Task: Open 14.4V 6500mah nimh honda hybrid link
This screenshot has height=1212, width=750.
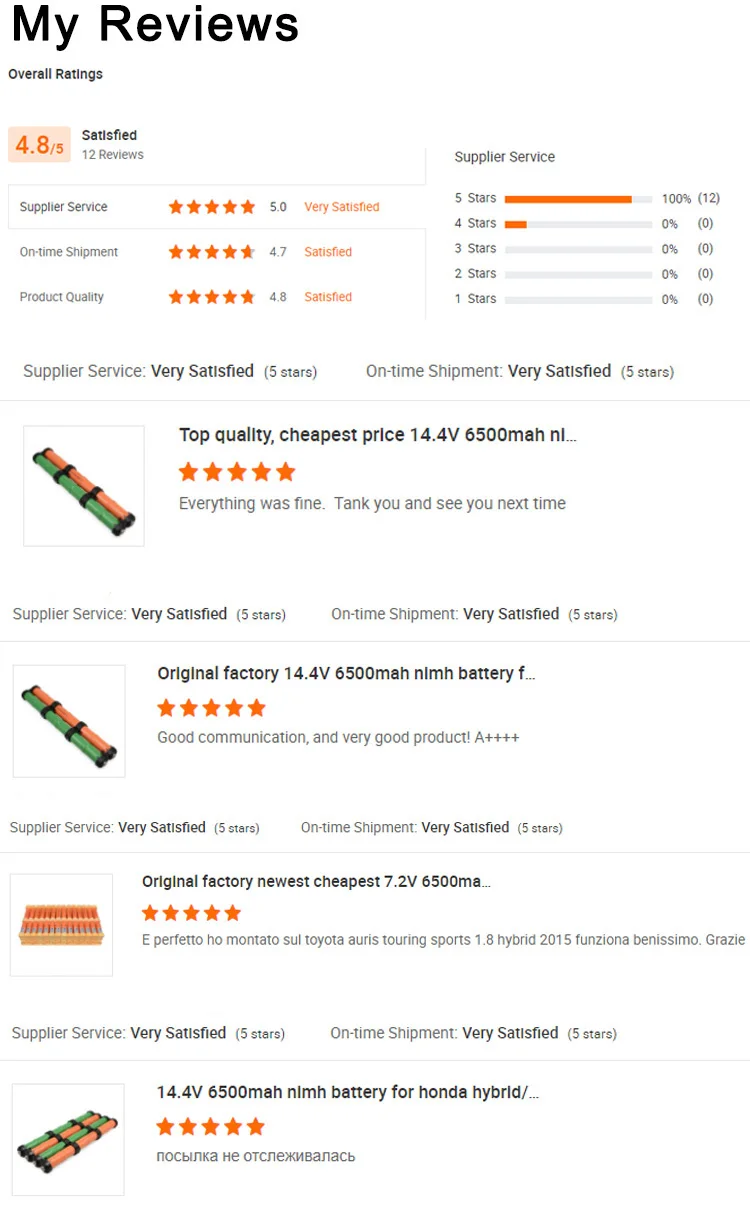Action: pyautogui.click(x=348, y=1092)
